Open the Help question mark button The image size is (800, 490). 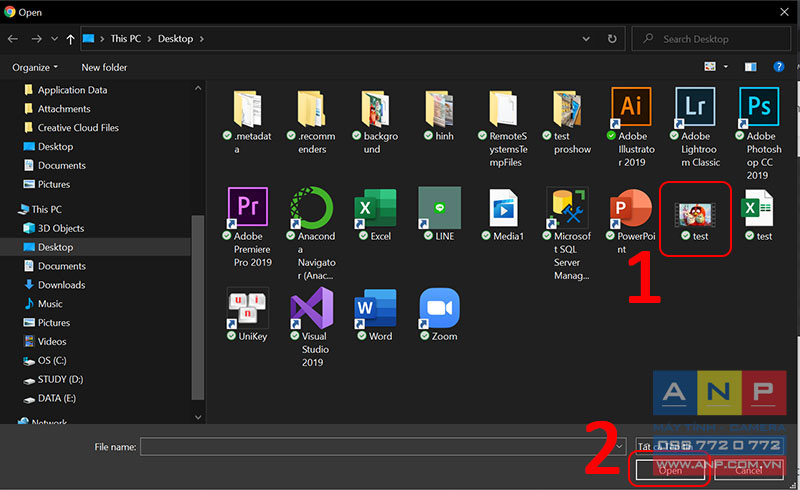tap(779, 67)
